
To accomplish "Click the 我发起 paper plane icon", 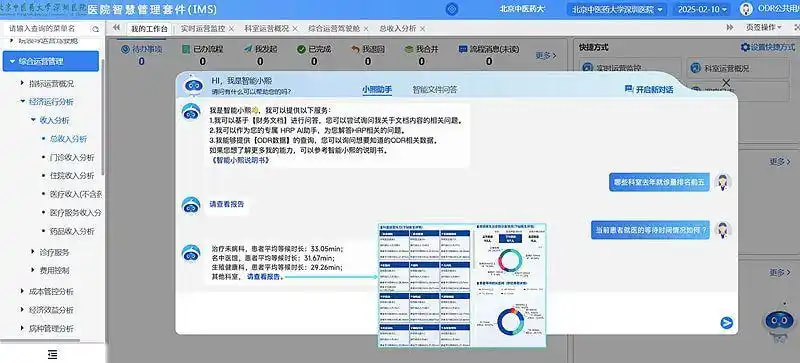I will coord(248,50).
